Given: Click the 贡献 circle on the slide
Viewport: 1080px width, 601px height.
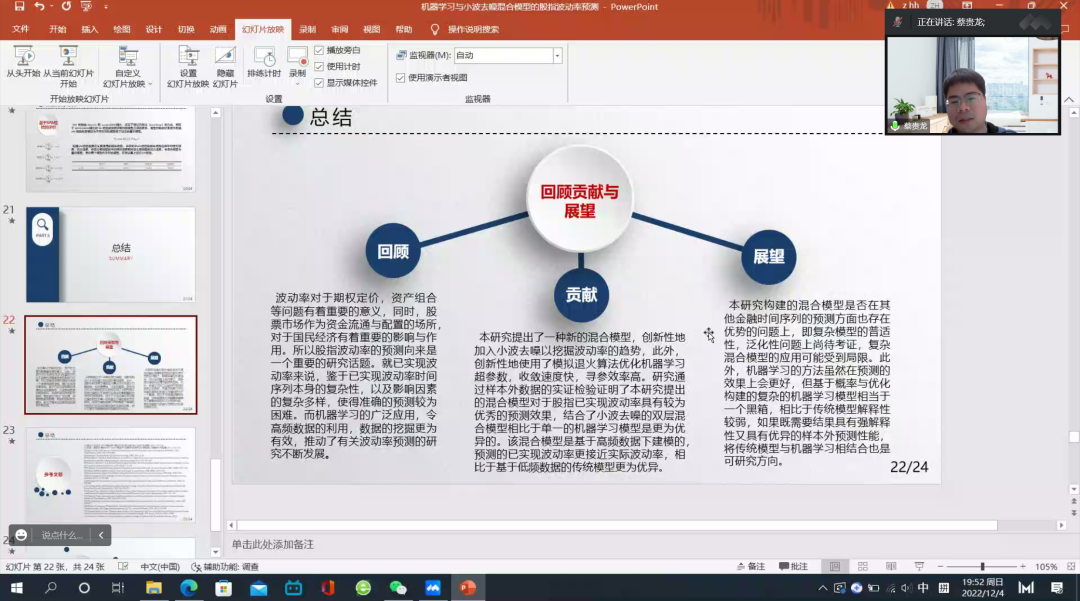Looking at the screenshot, I should [581, 295].
